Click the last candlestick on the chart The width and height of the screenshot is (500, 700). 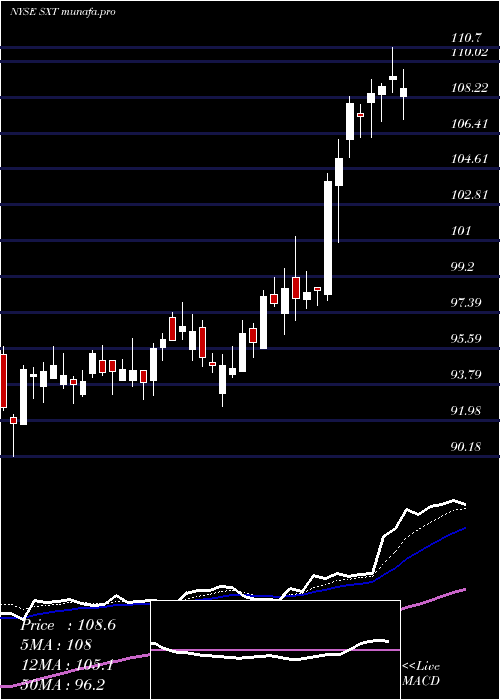coord(404,92)
